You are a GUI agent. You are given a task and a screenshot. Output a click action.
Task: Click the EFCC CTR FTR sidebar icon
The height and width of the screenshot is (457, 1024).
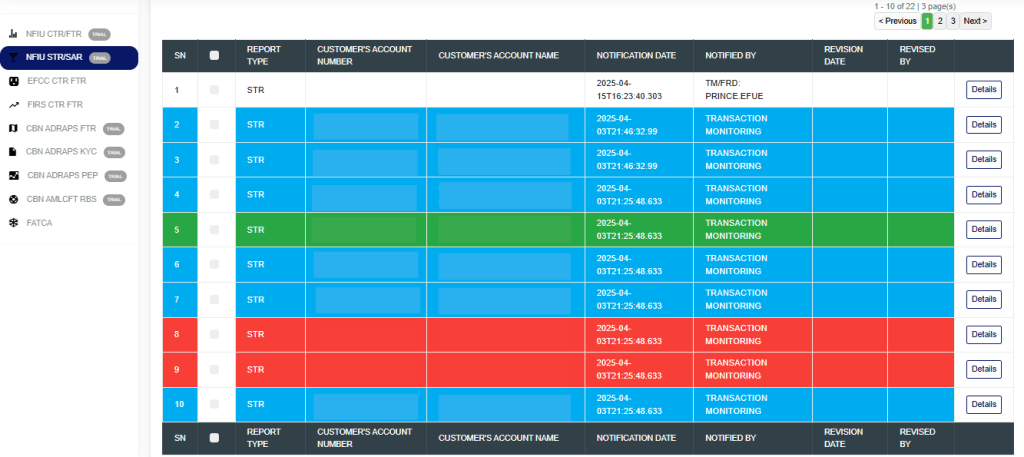(x=13, y=81)
